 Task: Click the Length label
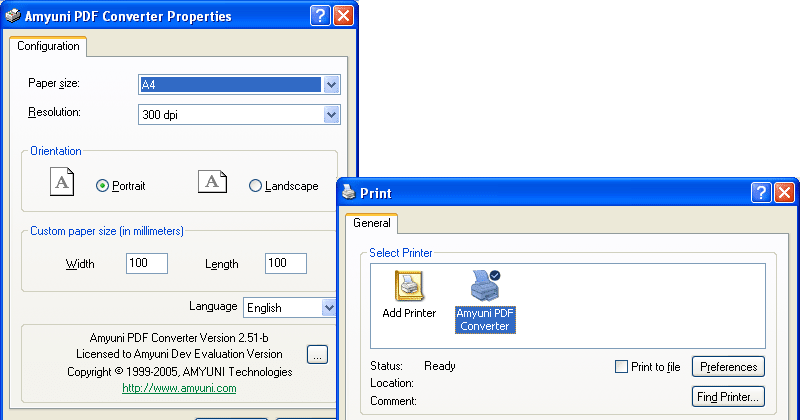coord(222,264)
